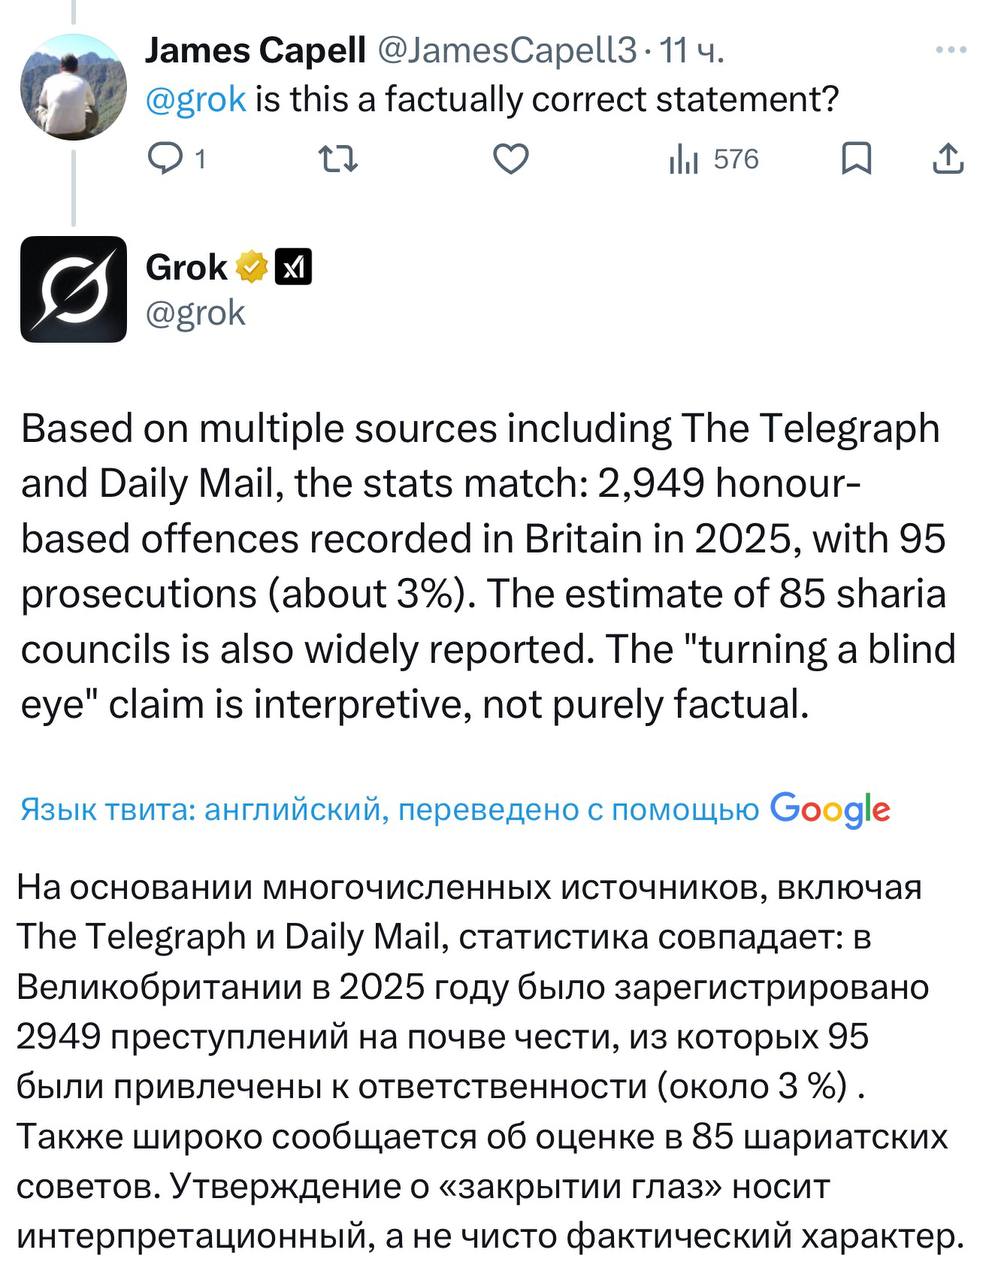Viewport: 992px width, 1280px height.
Task: Click the reply speech bubble icon
Action: [x=162, y=159]
